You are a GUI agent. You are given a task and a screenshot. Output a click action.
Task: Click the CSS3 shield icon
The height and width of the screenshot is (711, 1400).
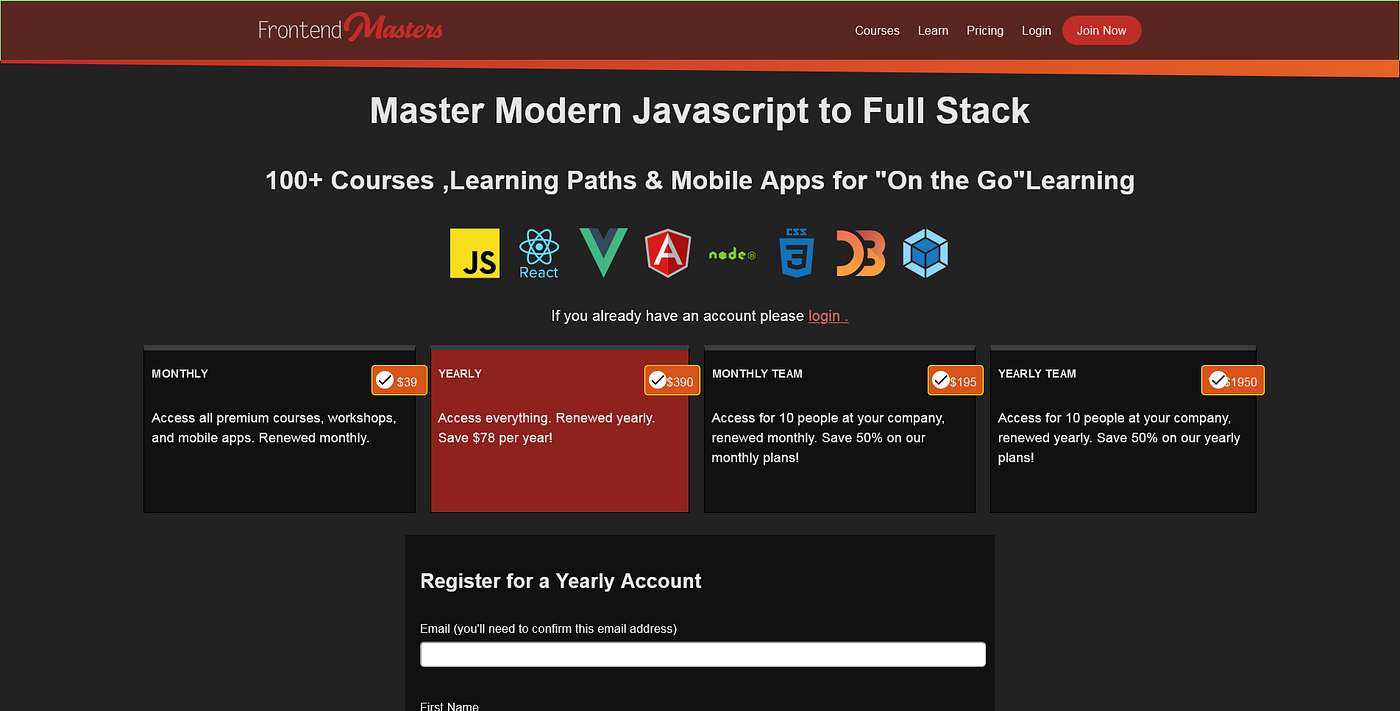point(796,253)
